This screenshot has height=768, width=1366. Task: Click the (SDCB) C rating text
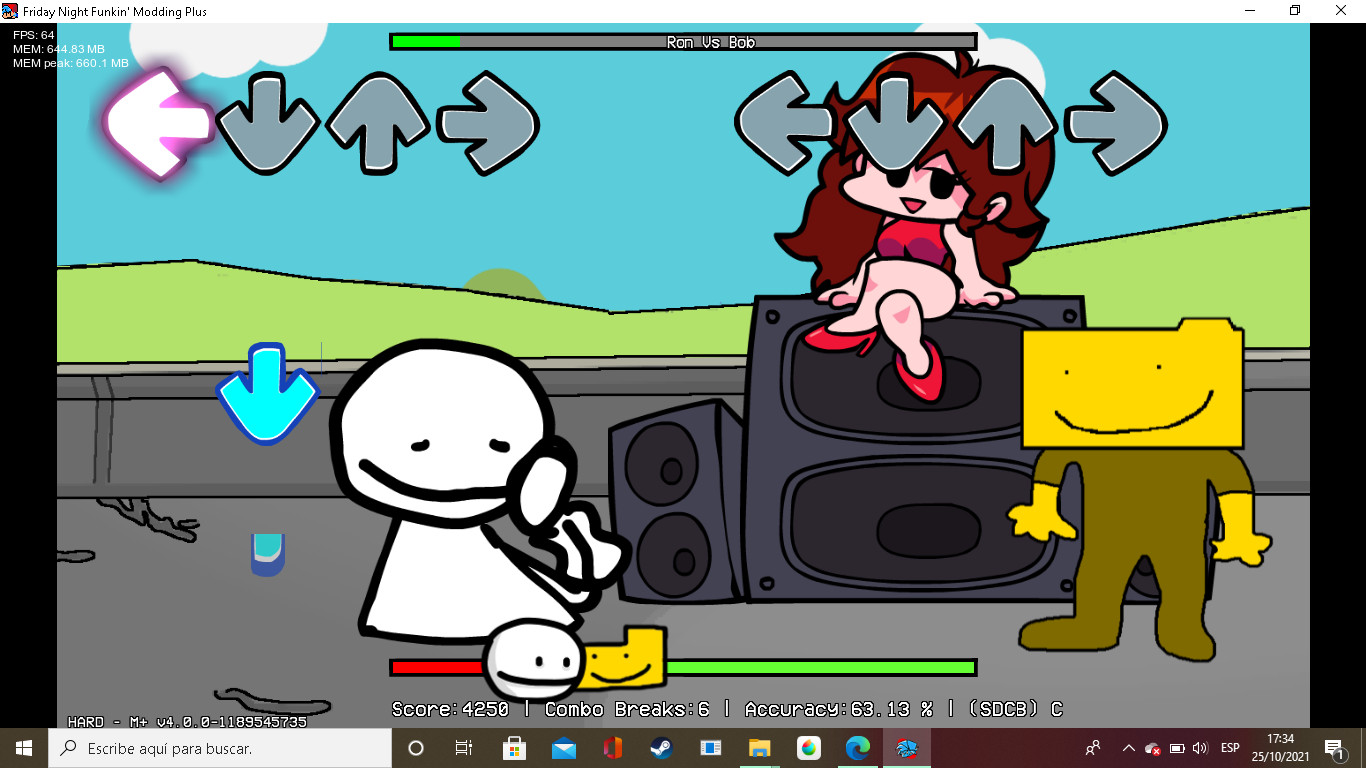coord(1015,709)
